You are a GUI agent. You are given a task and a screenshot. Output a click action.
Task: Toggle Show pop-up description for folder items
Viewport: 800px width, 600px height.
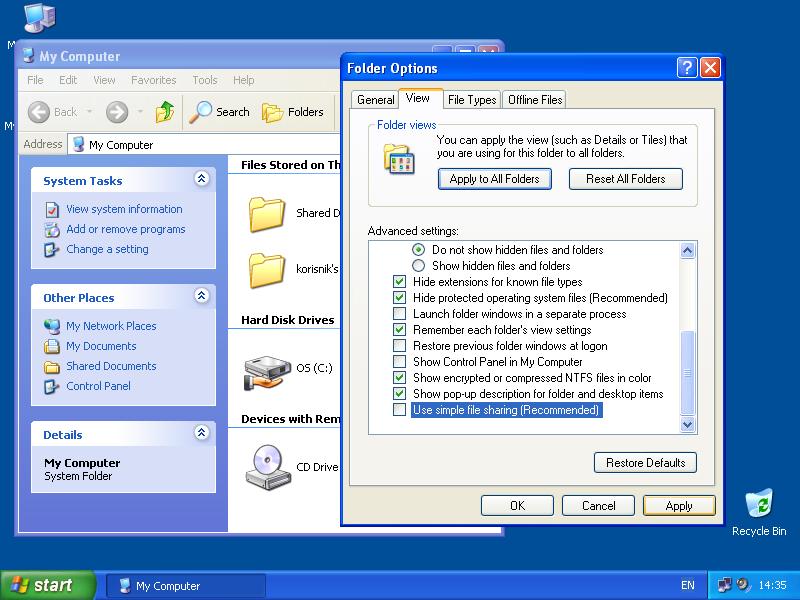pyautogui.click(x=399, y=394)
